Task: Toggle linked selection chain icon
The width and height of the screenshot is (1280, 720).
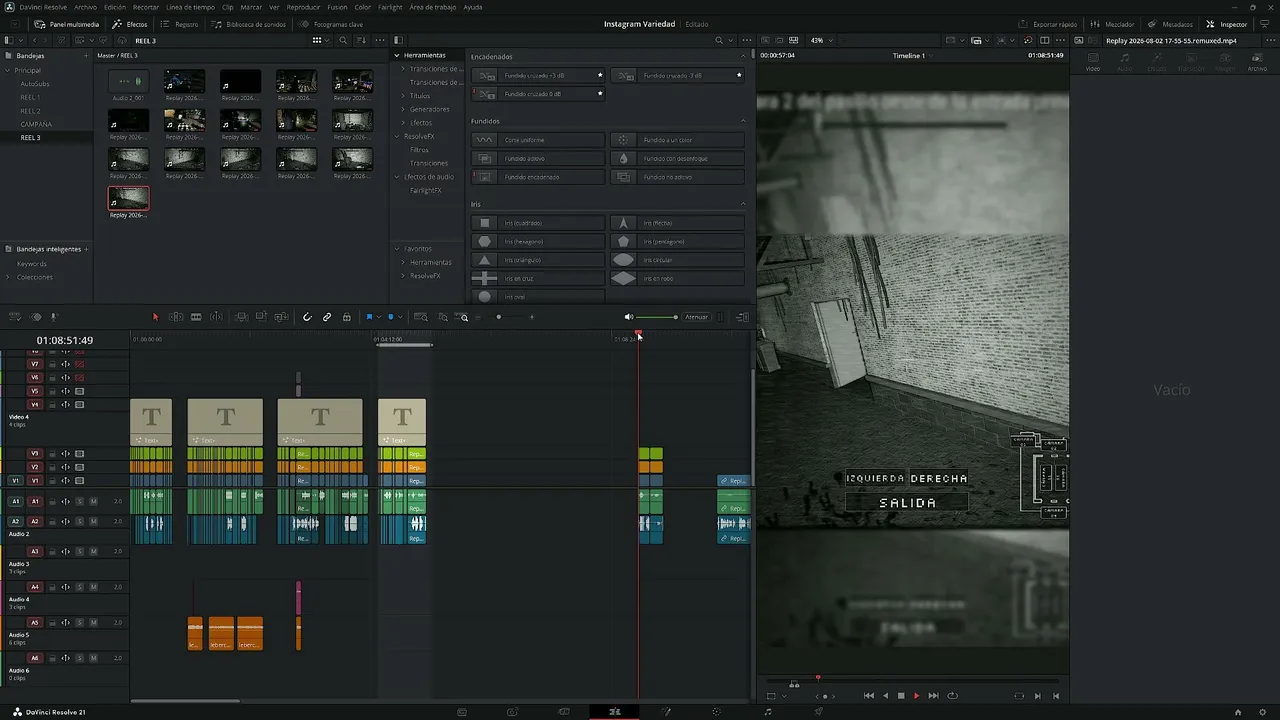Action: pyautogui.click(x=327, y=317)
